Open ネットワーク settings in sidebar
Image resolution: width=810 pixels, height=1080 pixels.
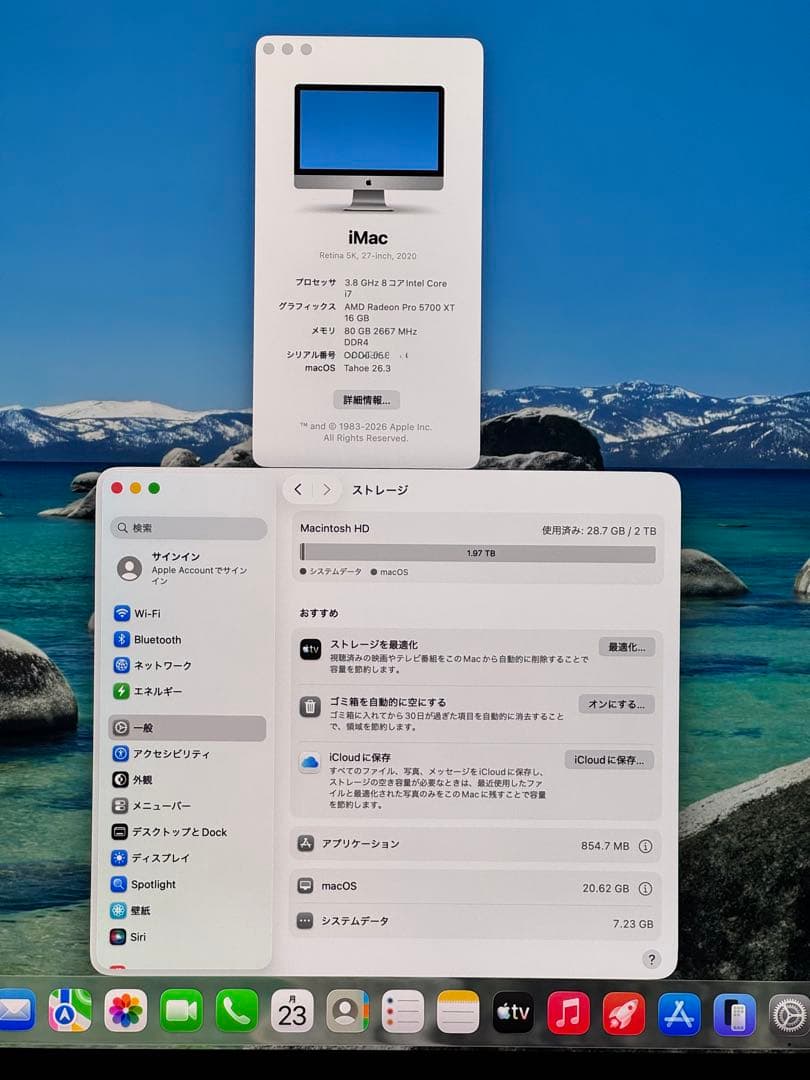[153, 665]
